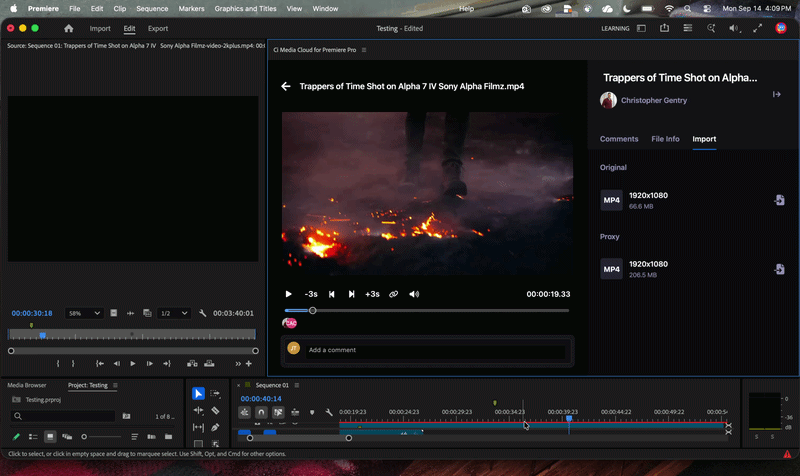Mute the Ci video player audio
This screenshot has height=476, width=800.
[414, 294]
